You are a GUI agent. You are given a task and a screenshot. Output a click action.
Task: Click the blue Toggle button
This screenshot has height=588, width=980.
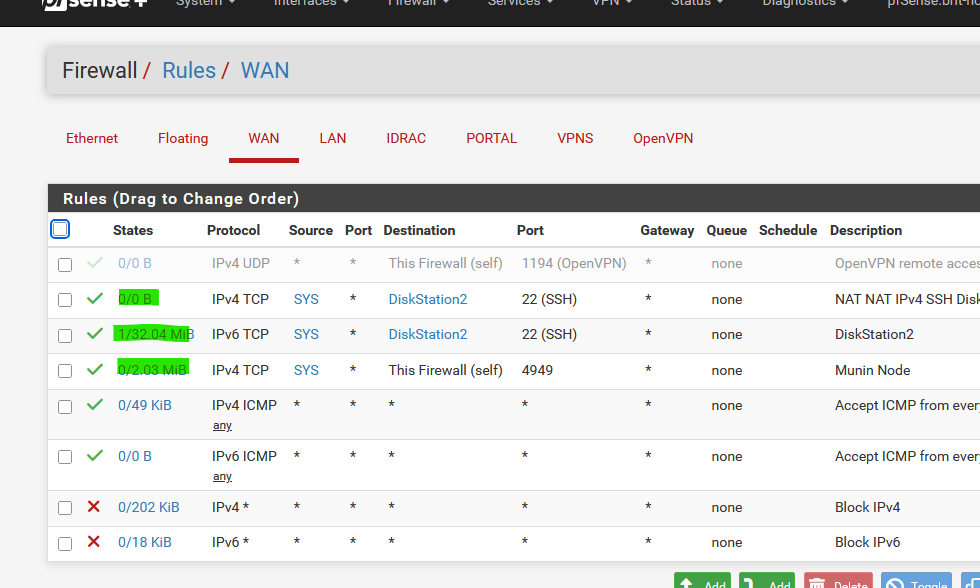tap(916, 581)
